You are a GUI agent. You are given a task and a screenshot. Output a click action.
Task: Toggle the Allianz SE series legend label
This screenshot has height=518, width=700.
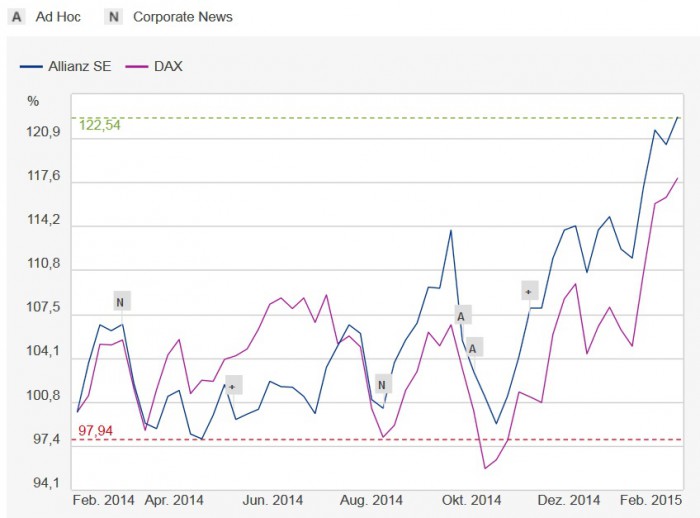click(79, 67)
